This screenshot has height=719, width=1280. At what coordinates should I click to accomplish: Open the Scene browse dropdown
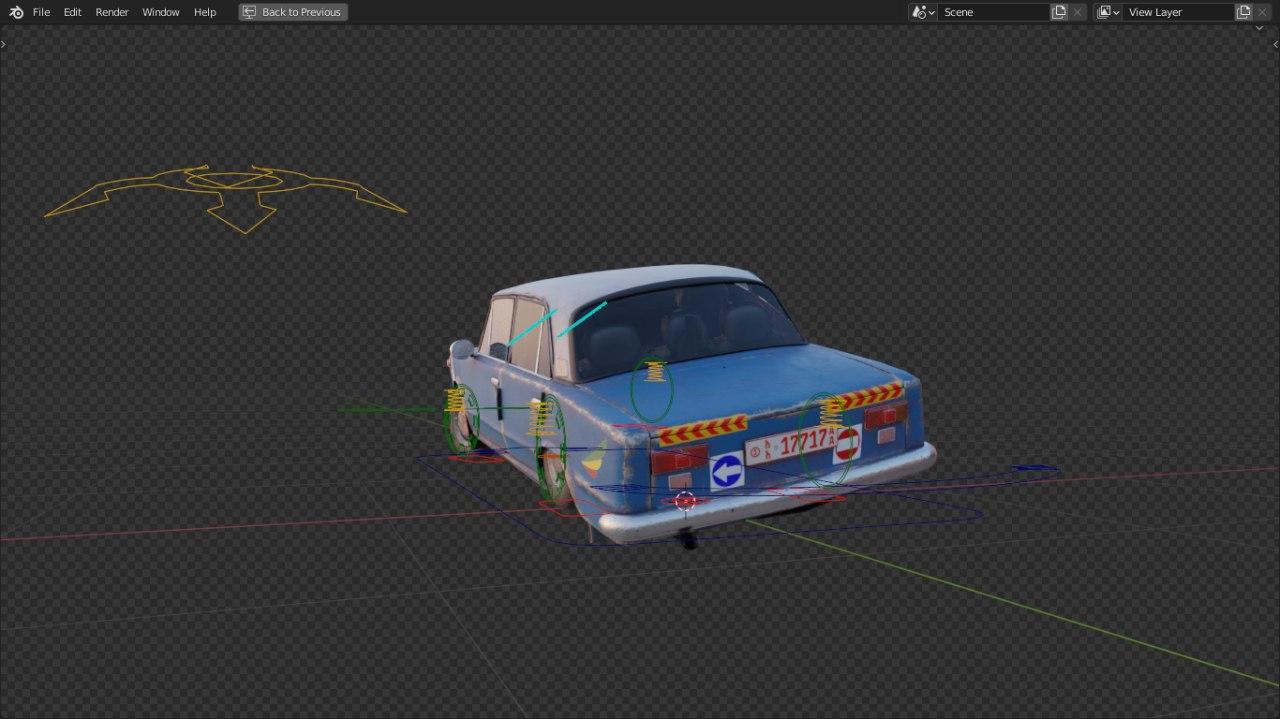click(922, 12)
